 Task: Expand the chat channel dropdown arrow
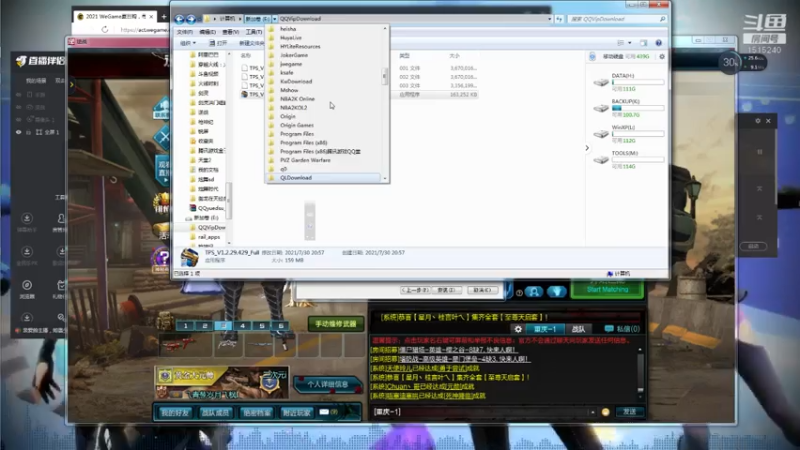pyautogui.click(x=592, y=412)
